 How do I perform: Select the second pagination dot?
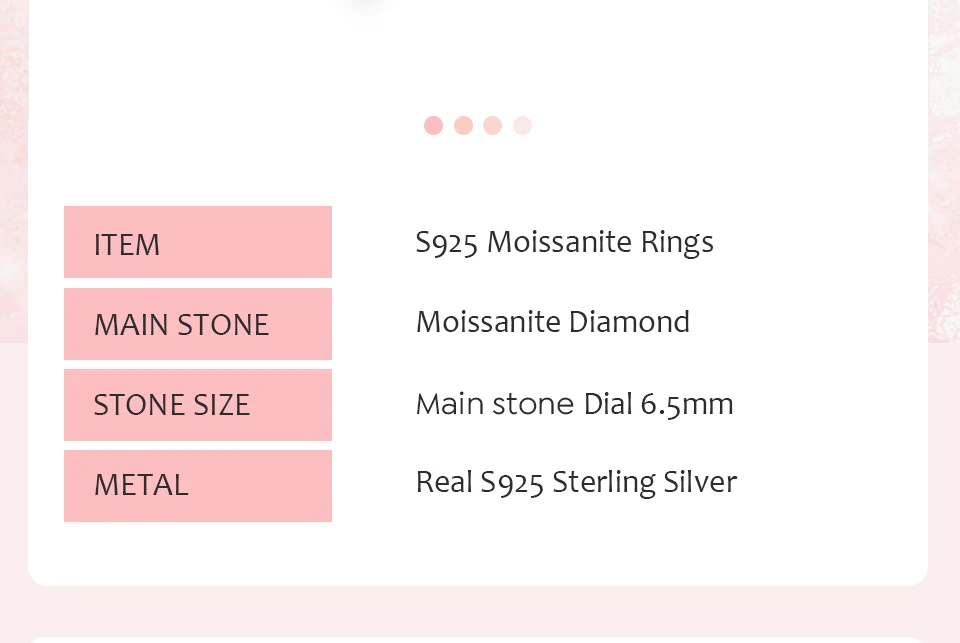point(463,125)
